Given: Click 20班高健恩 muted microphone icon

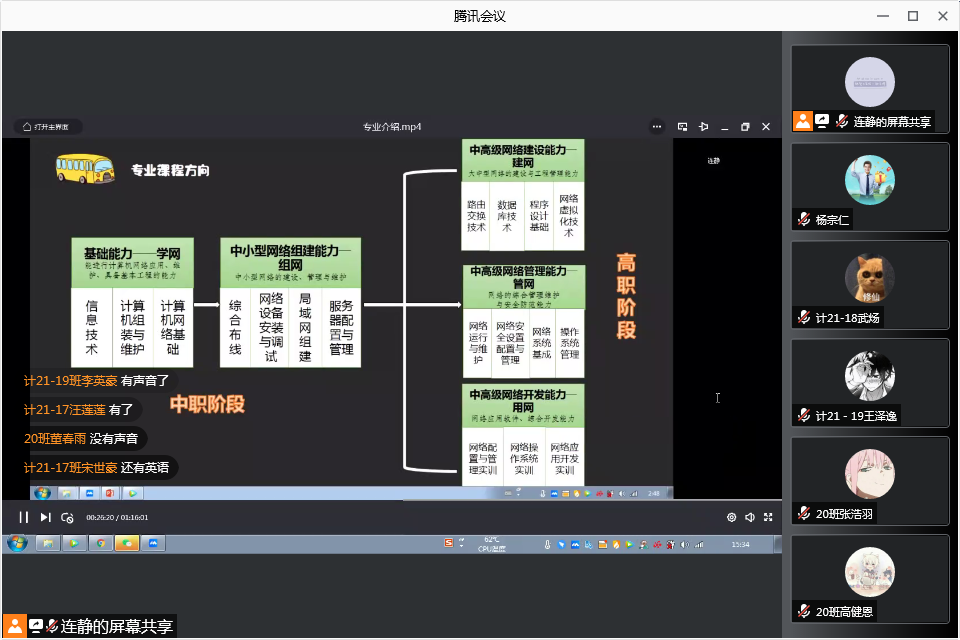Looking at the screenshot, I should 803,612.
